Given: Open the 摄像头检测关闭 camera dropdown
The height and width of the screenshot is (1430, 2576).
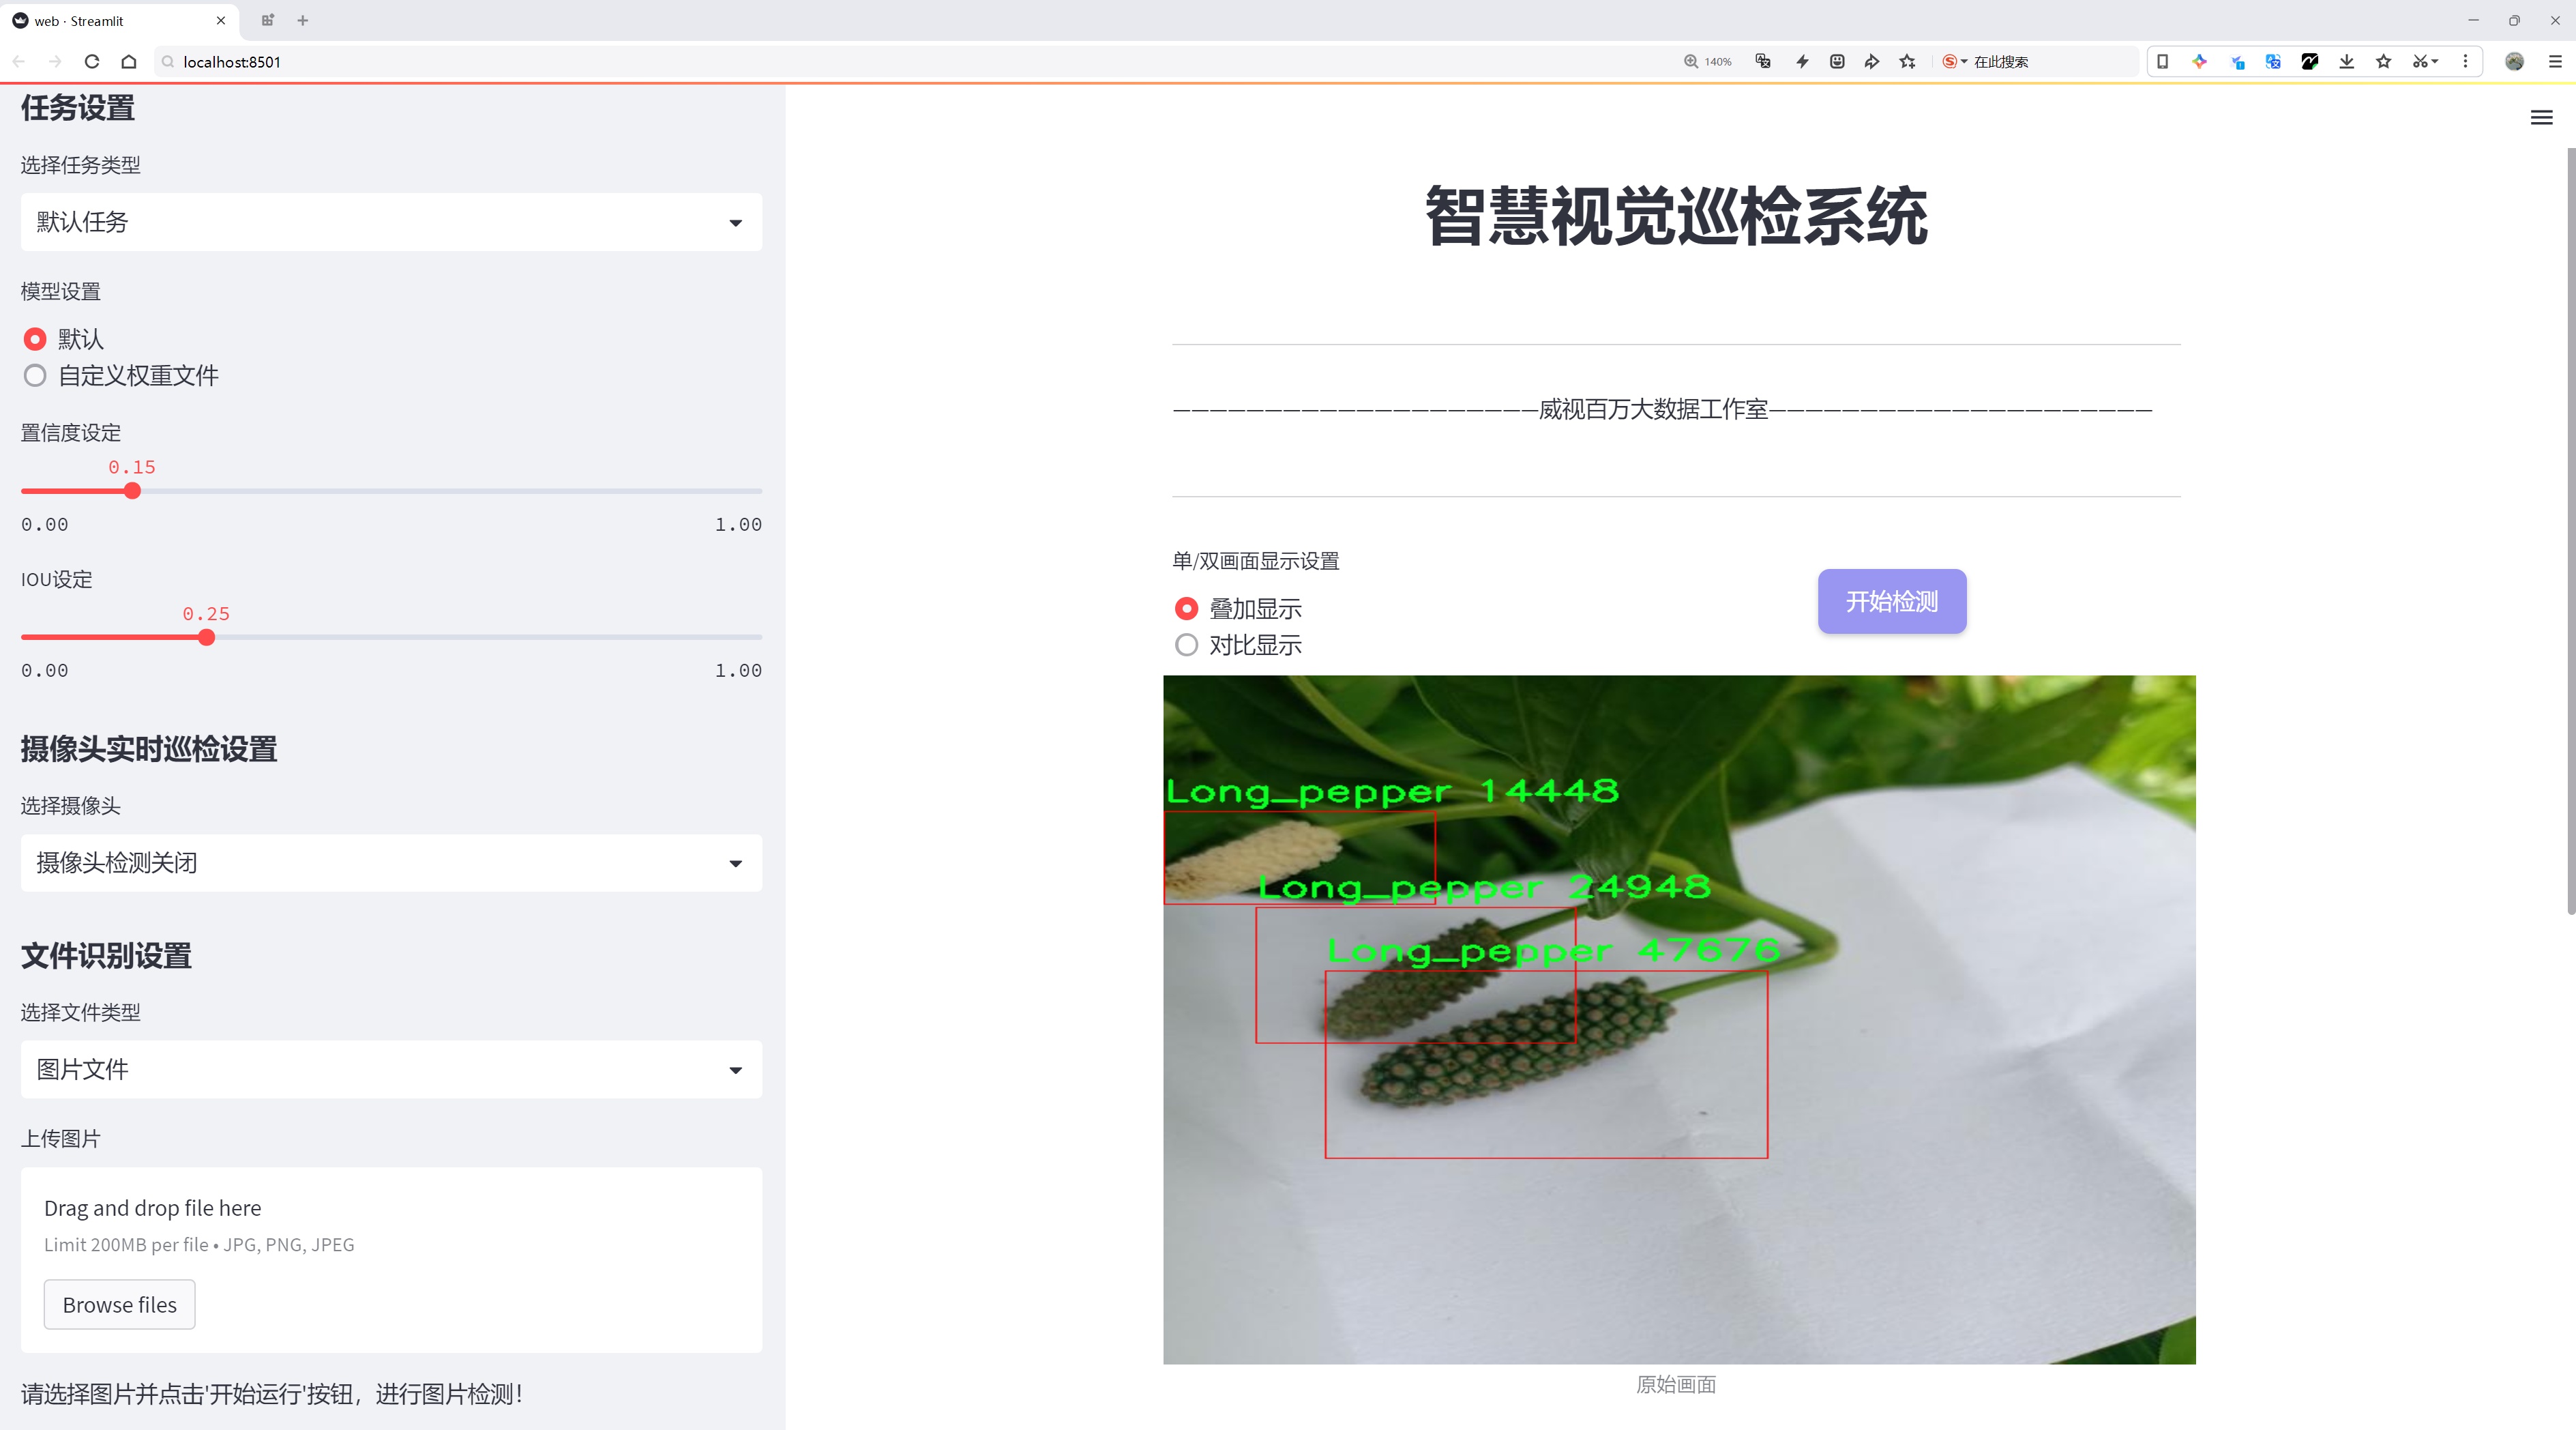Looking at the screenshot, I should pyautogui.click(x=391, y=863).
